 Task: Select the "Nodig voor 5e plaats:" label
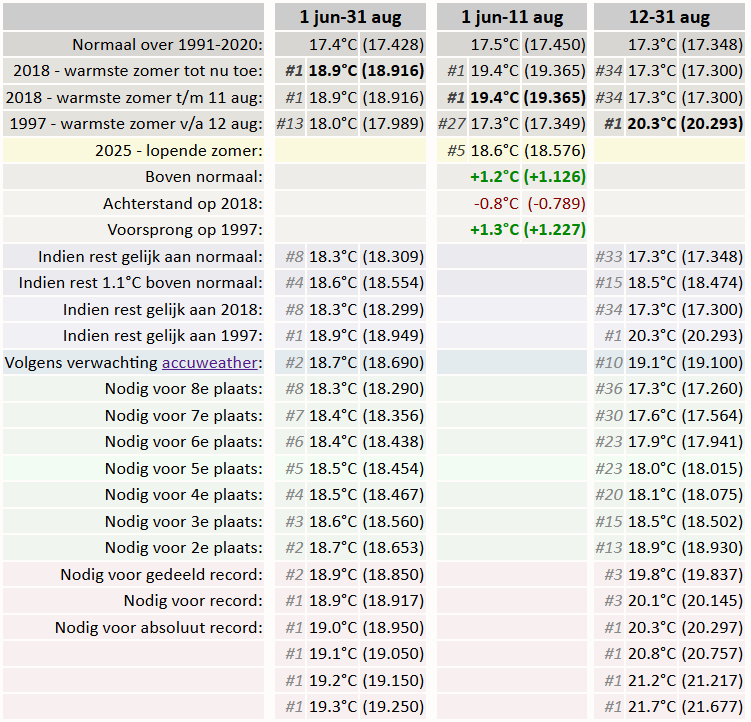pos(184,468)
